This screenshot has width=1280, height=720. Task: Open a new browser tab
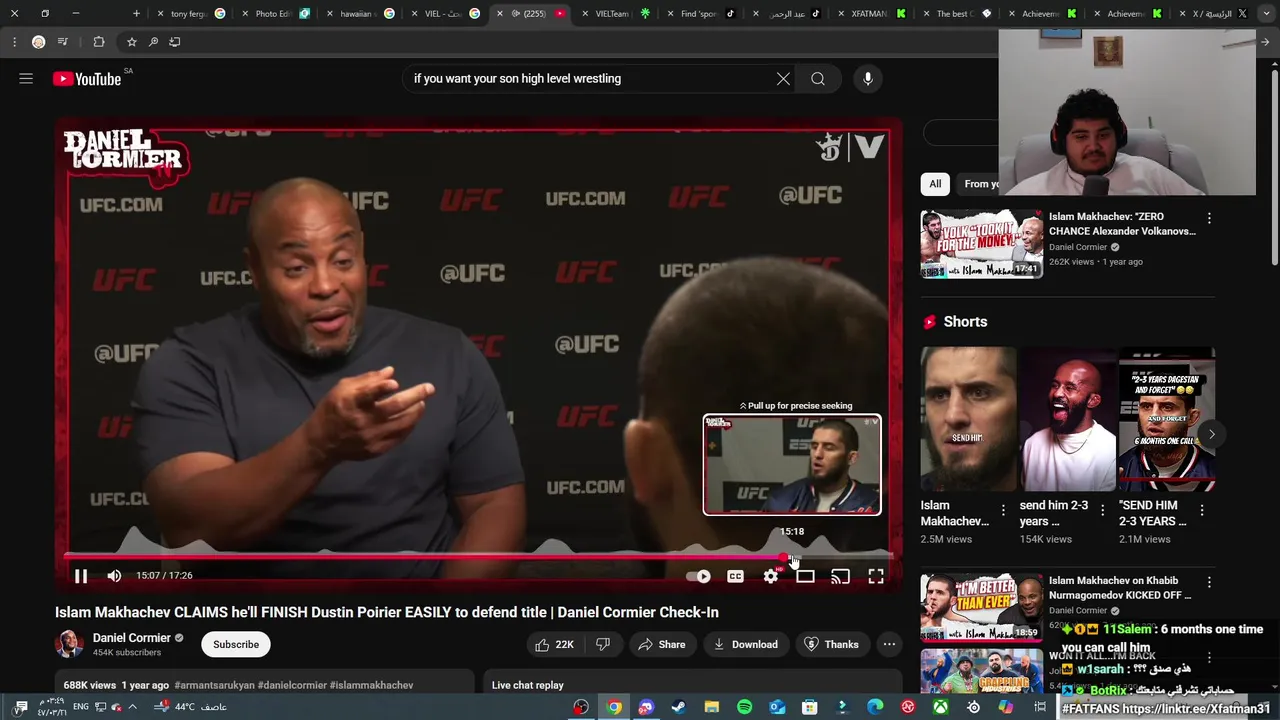[x=137, y=14]
